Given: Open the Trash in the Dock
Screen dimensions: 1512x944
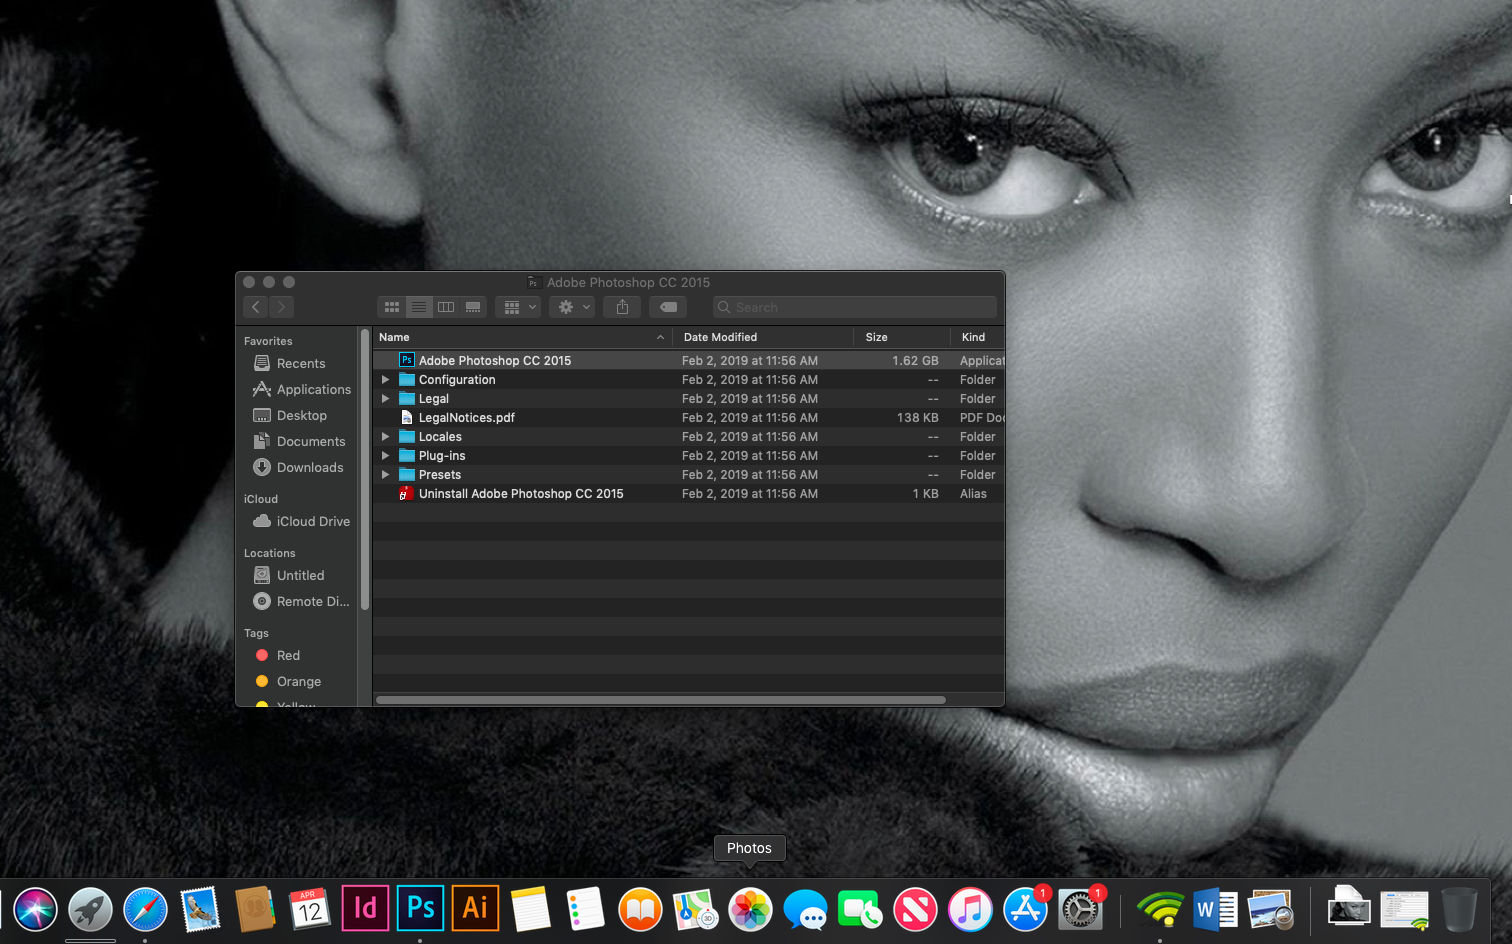Looking at the screenshot, I should (1459, 910).
